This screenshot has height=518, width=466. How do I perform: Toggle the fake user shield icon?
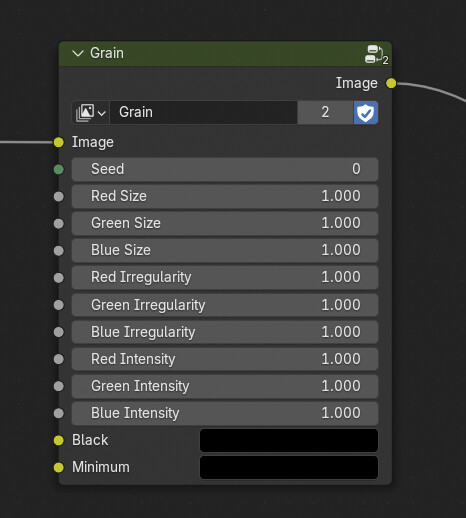(x=366, y=112)
